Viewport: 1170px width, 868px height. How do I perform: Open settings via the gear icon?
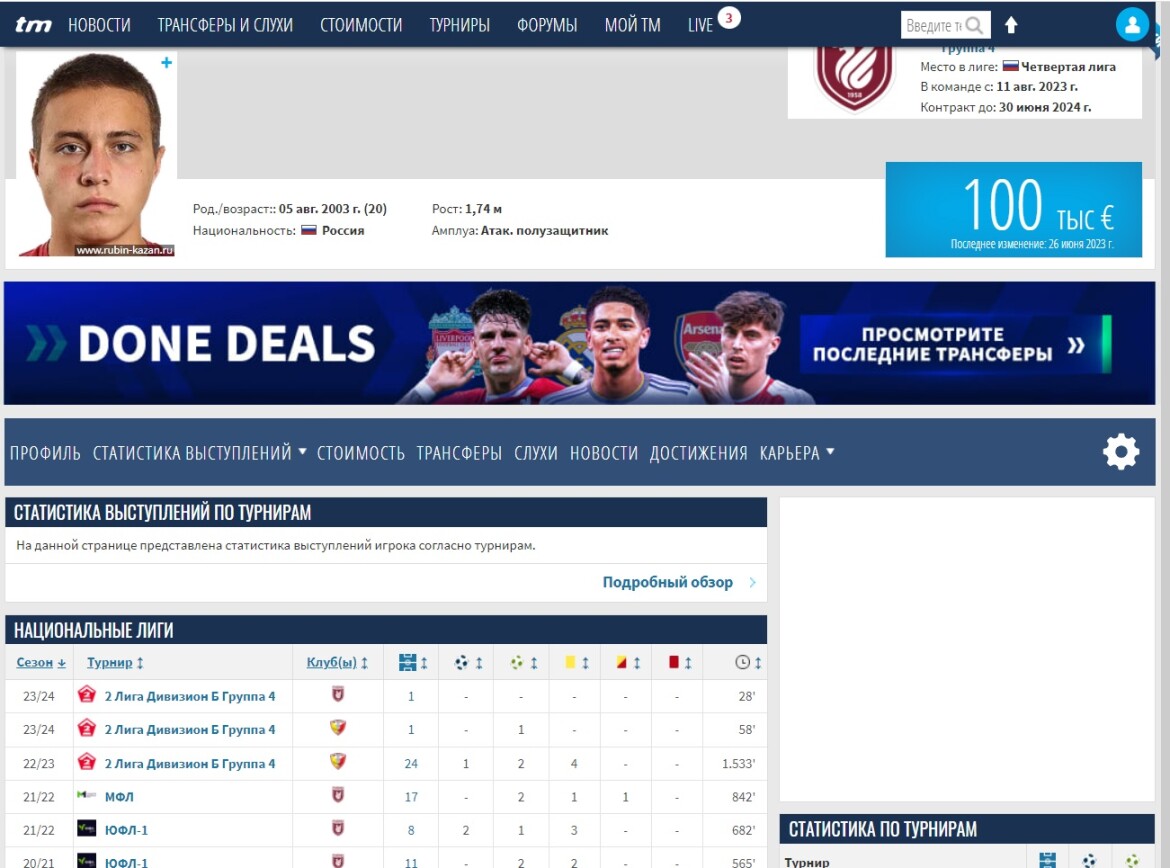tap(1120, 453)
